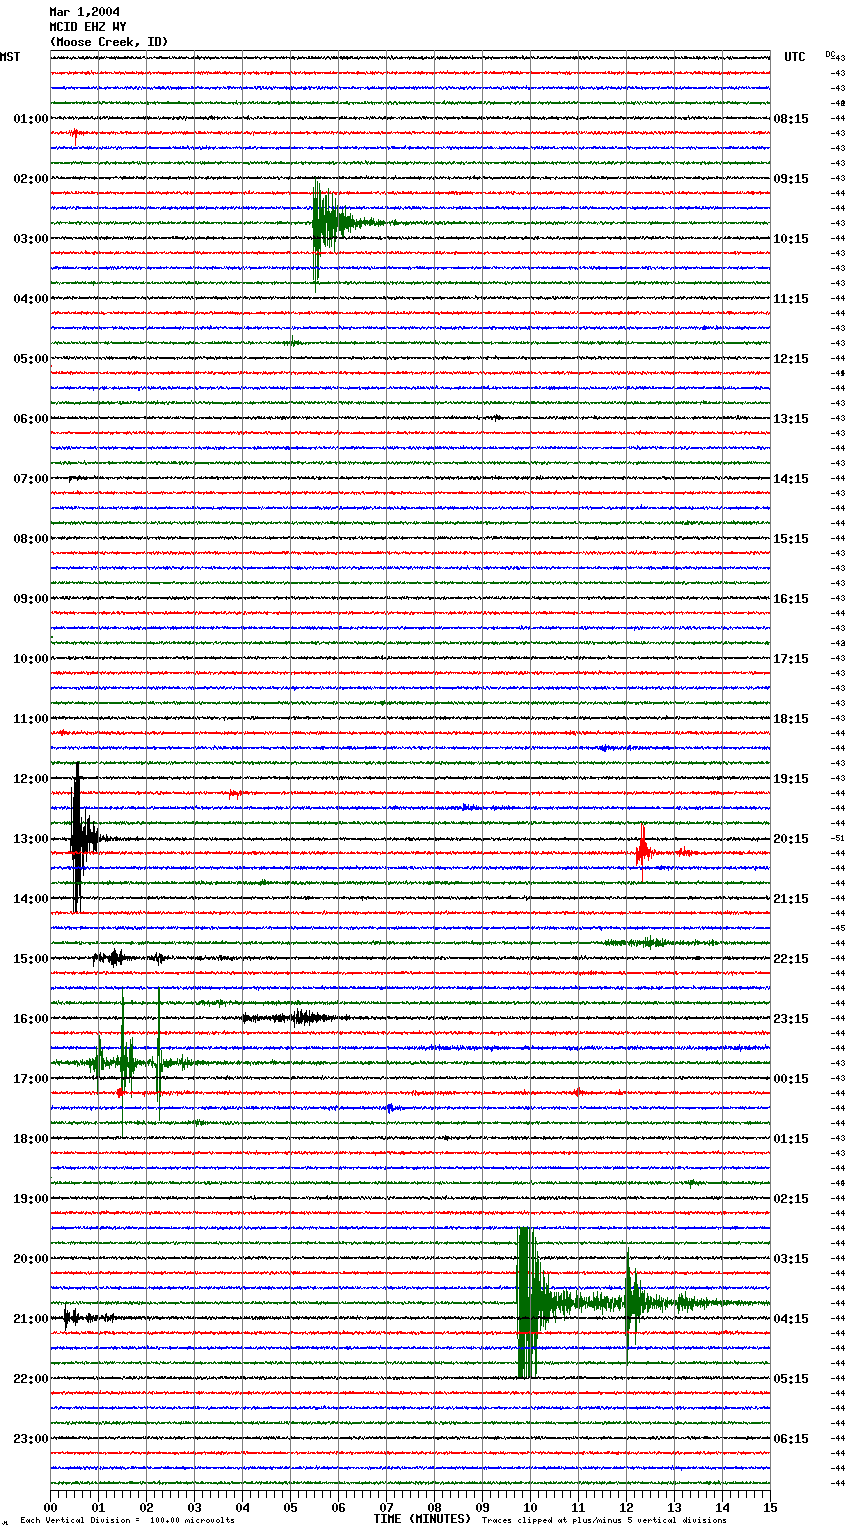The image size is (850, 1534).
Task: Select the '05:00' MST time label
Action: coord(31,359)
